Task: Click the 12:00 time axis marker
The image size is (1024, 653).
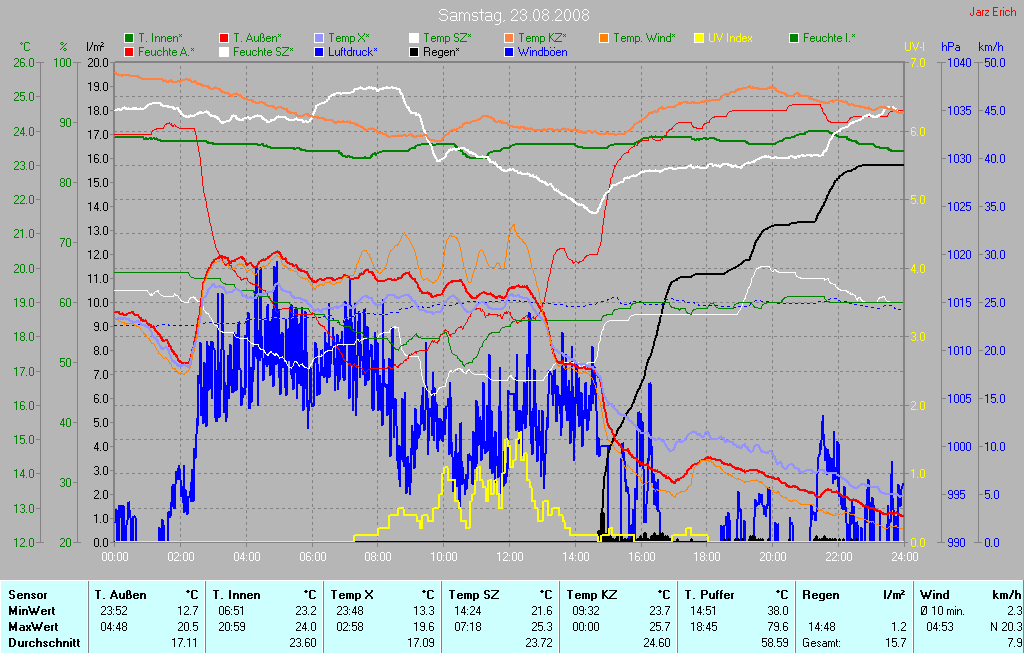Action: pyautogui.click(x=510, y=556)
